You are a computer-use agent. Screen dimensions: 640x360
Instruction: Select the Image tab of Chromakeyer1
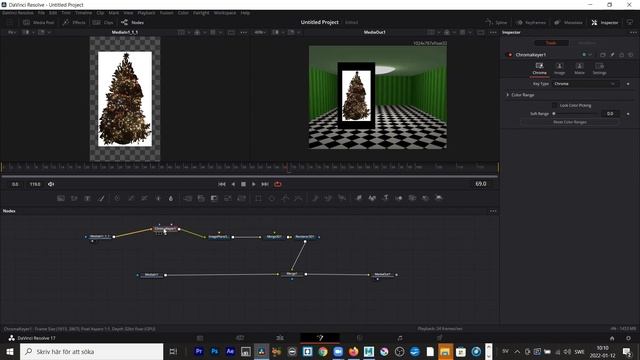pos(559,69)
